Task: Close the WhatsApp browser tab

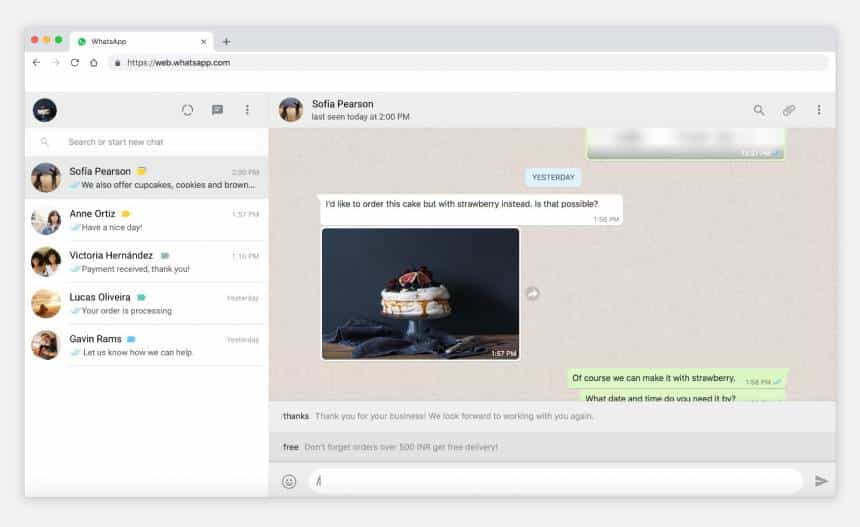Action: click(x=203, y=42)
